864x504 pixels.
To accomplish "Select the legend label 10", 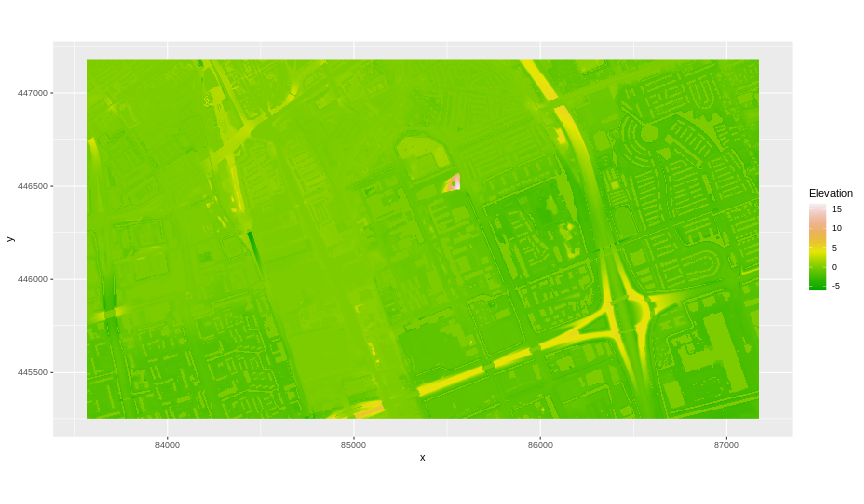I will coord(837,228).
